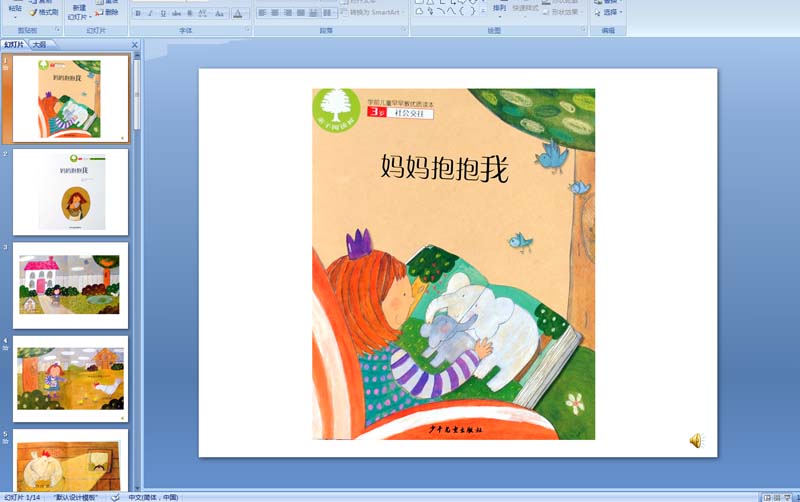Viewport: 800px width, 502px height.
Task: Open Drawing (绘图) dialog launcher
Action: [x=583, y=30]
